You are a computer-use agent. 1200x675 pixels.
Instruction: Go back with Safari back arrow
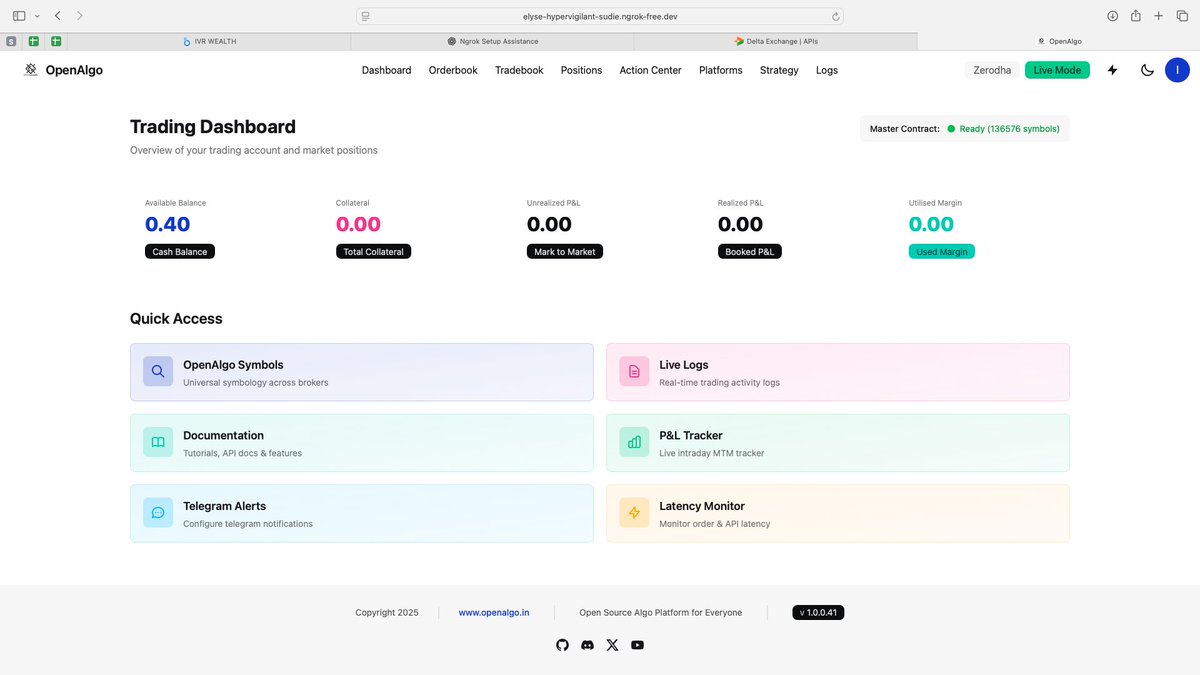[x=57, y=16]
